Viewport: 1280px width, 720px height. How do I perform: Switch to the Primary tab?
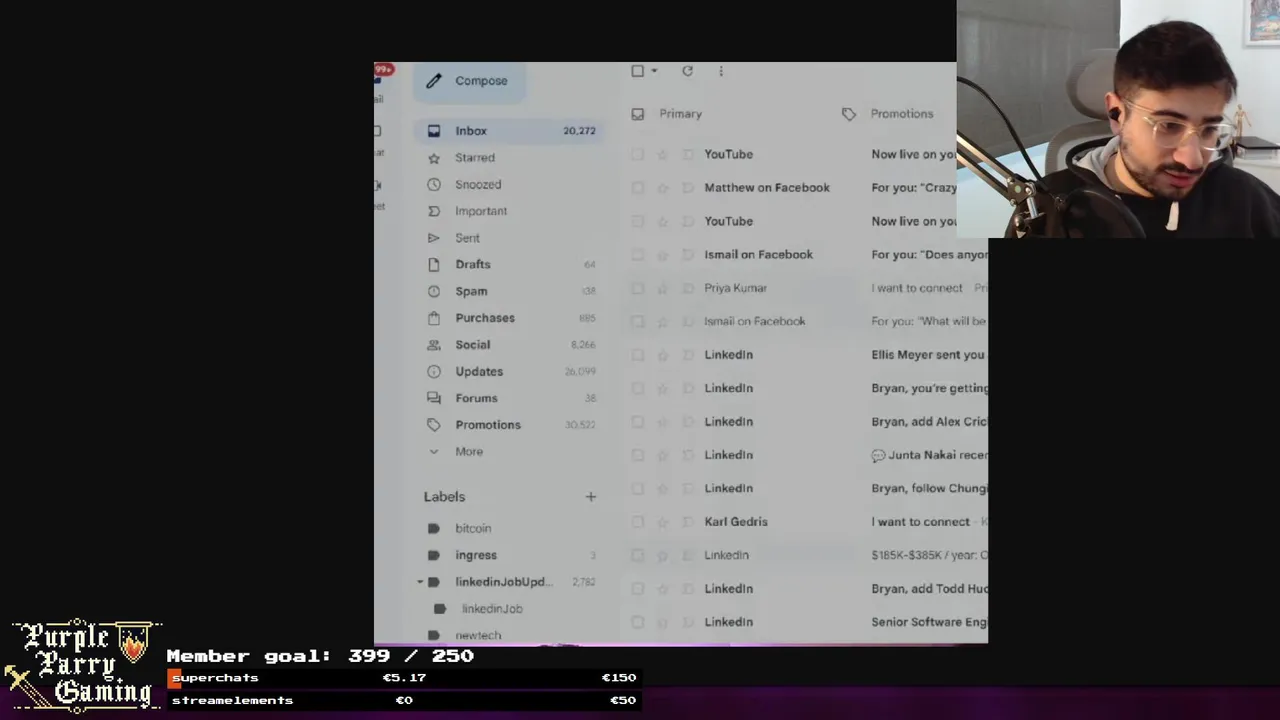(680, 114)
